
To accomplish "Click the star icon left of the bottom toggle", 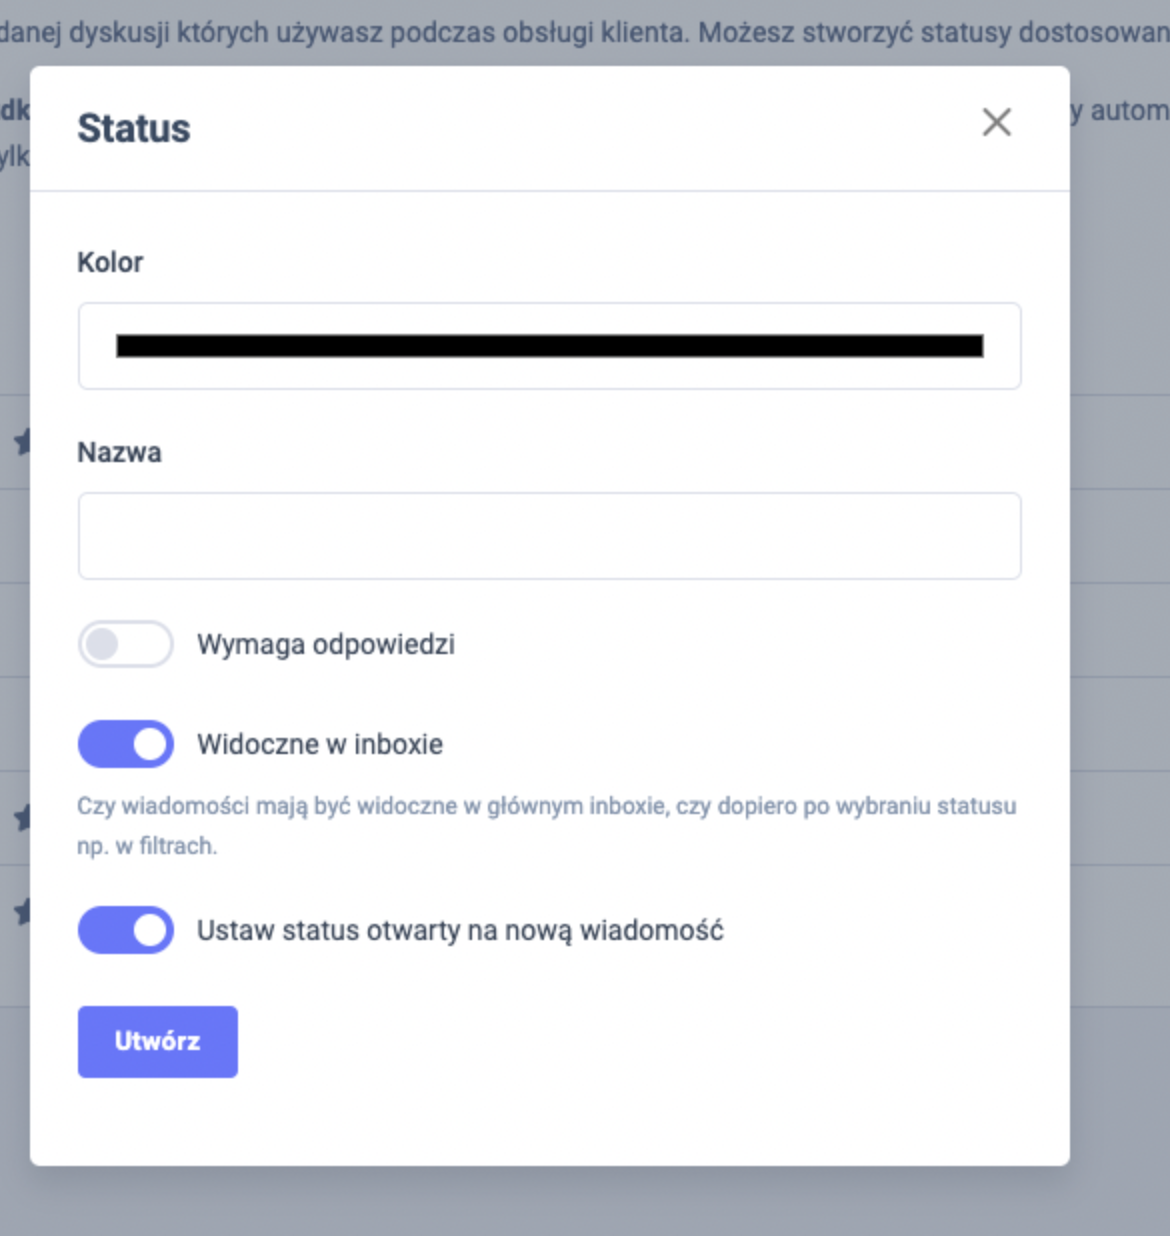I will click(x=22, y=911).
